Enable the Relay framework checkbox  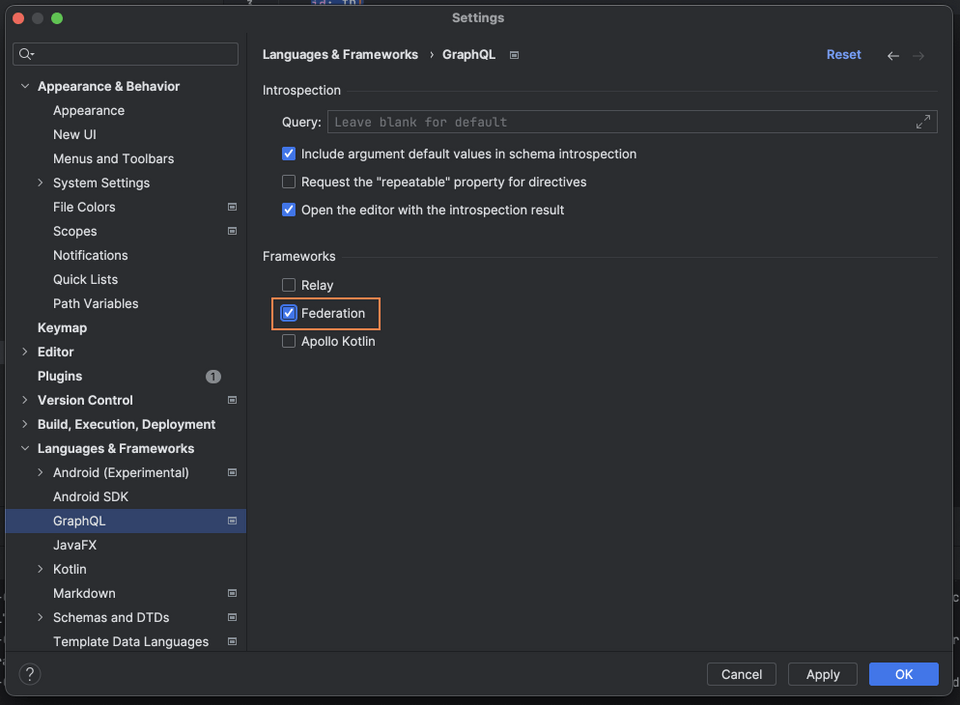tap(288, 285)
